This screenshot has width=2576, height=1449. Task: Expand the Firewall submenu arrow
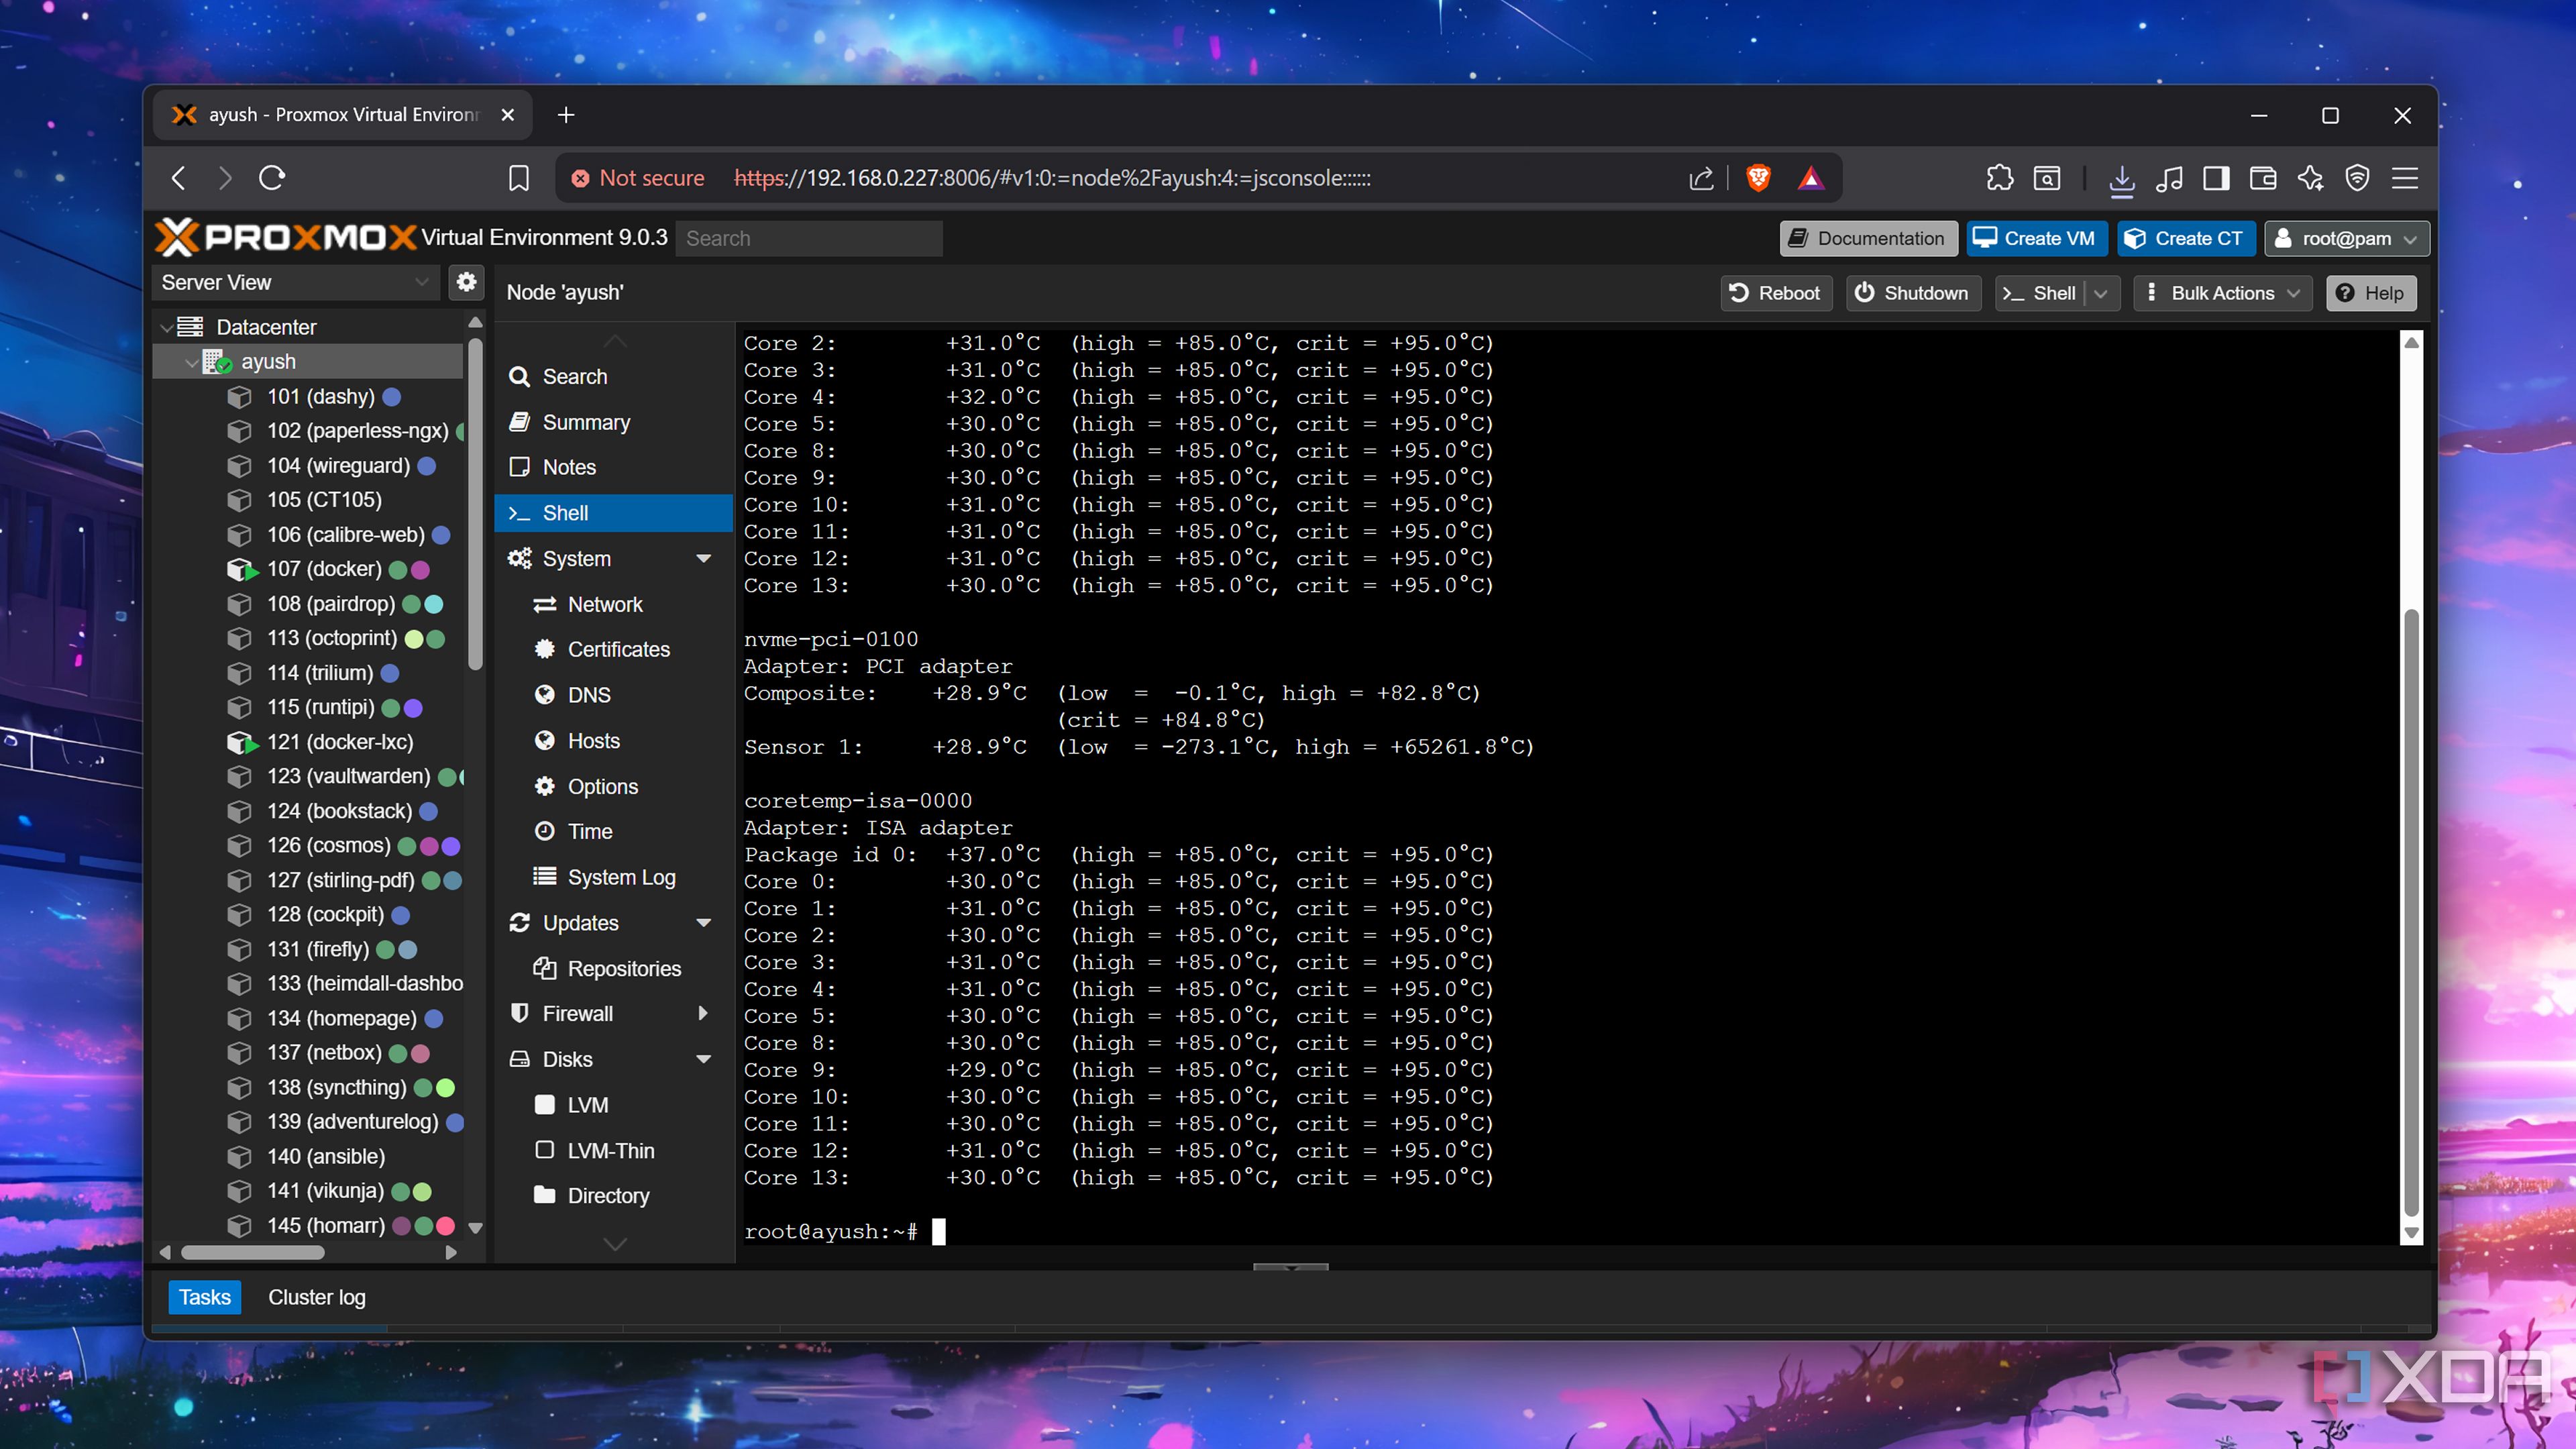point(704,1013)
